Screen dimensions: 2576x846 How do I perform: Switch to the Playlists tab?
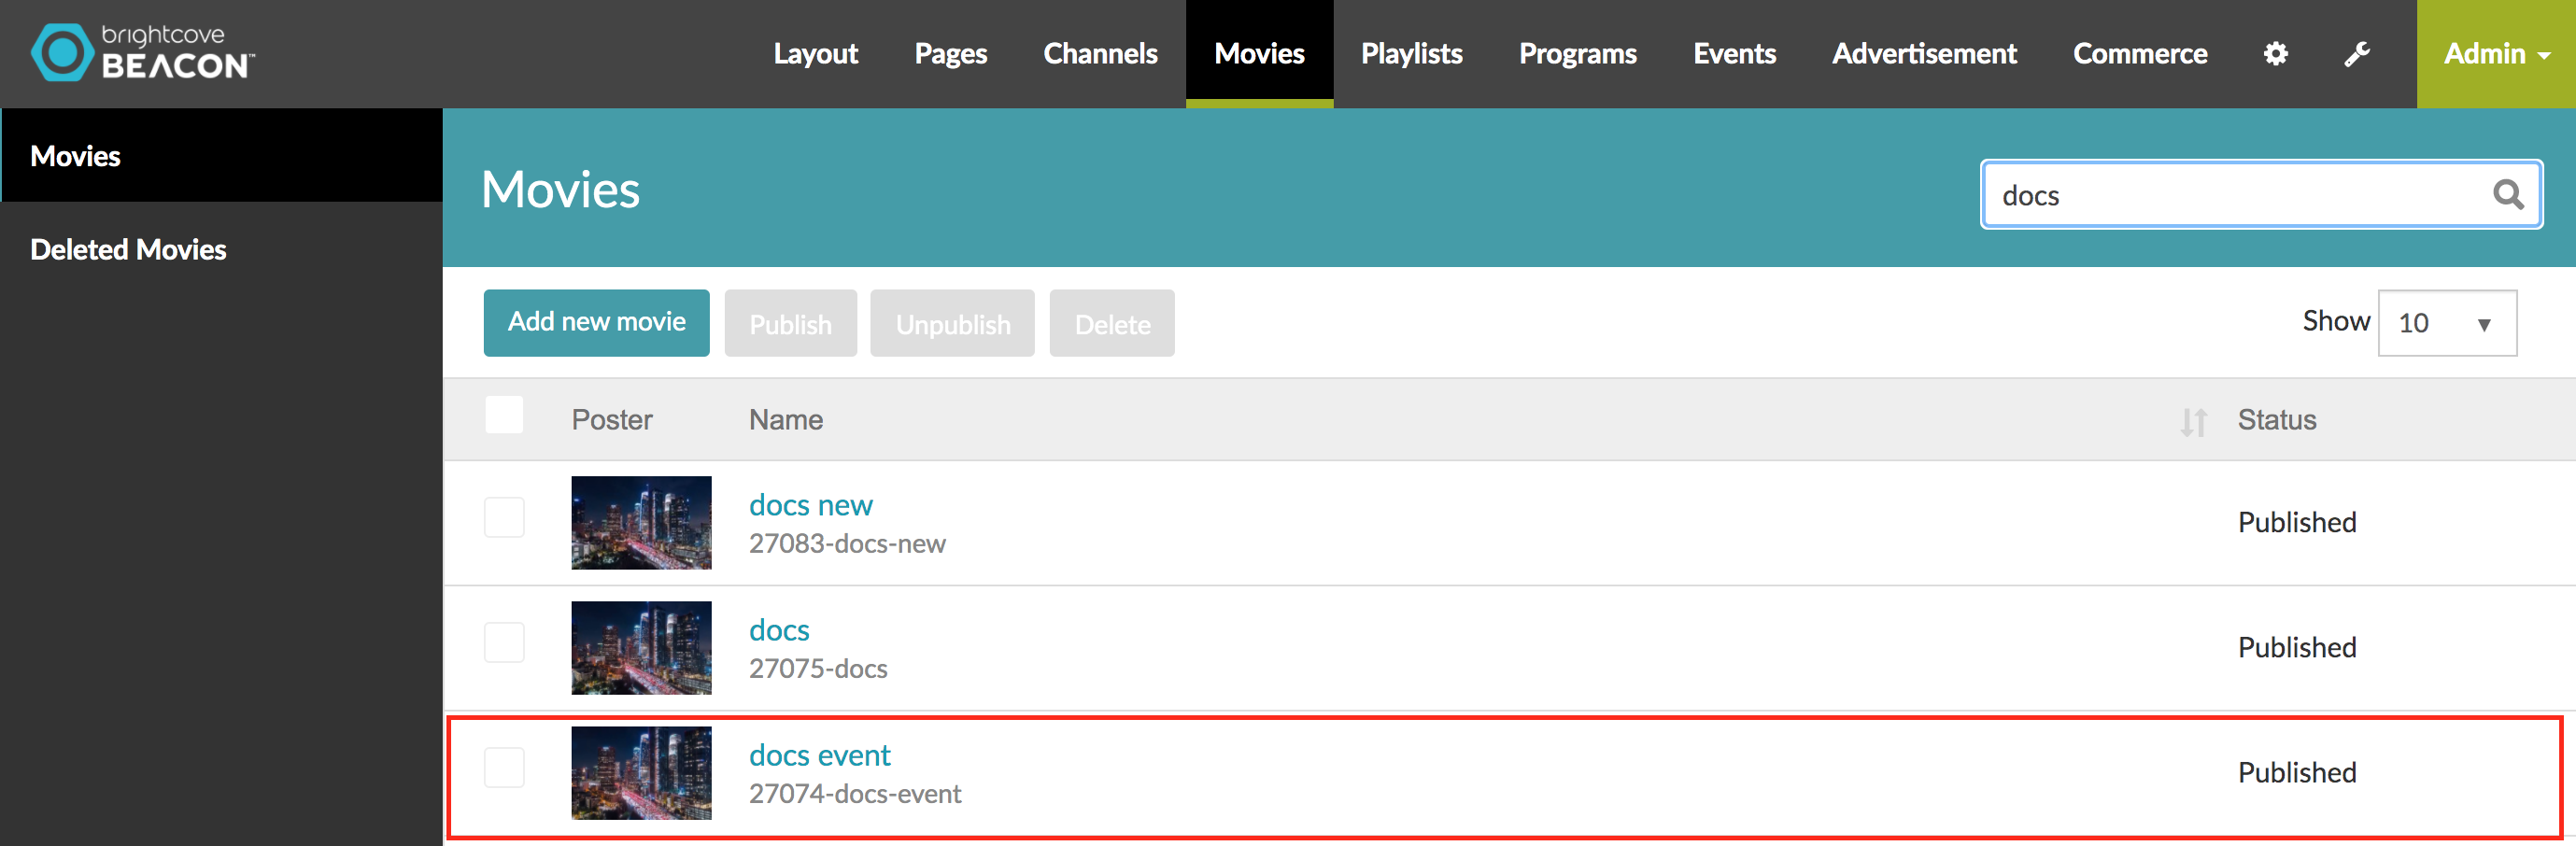(1411, 54)
